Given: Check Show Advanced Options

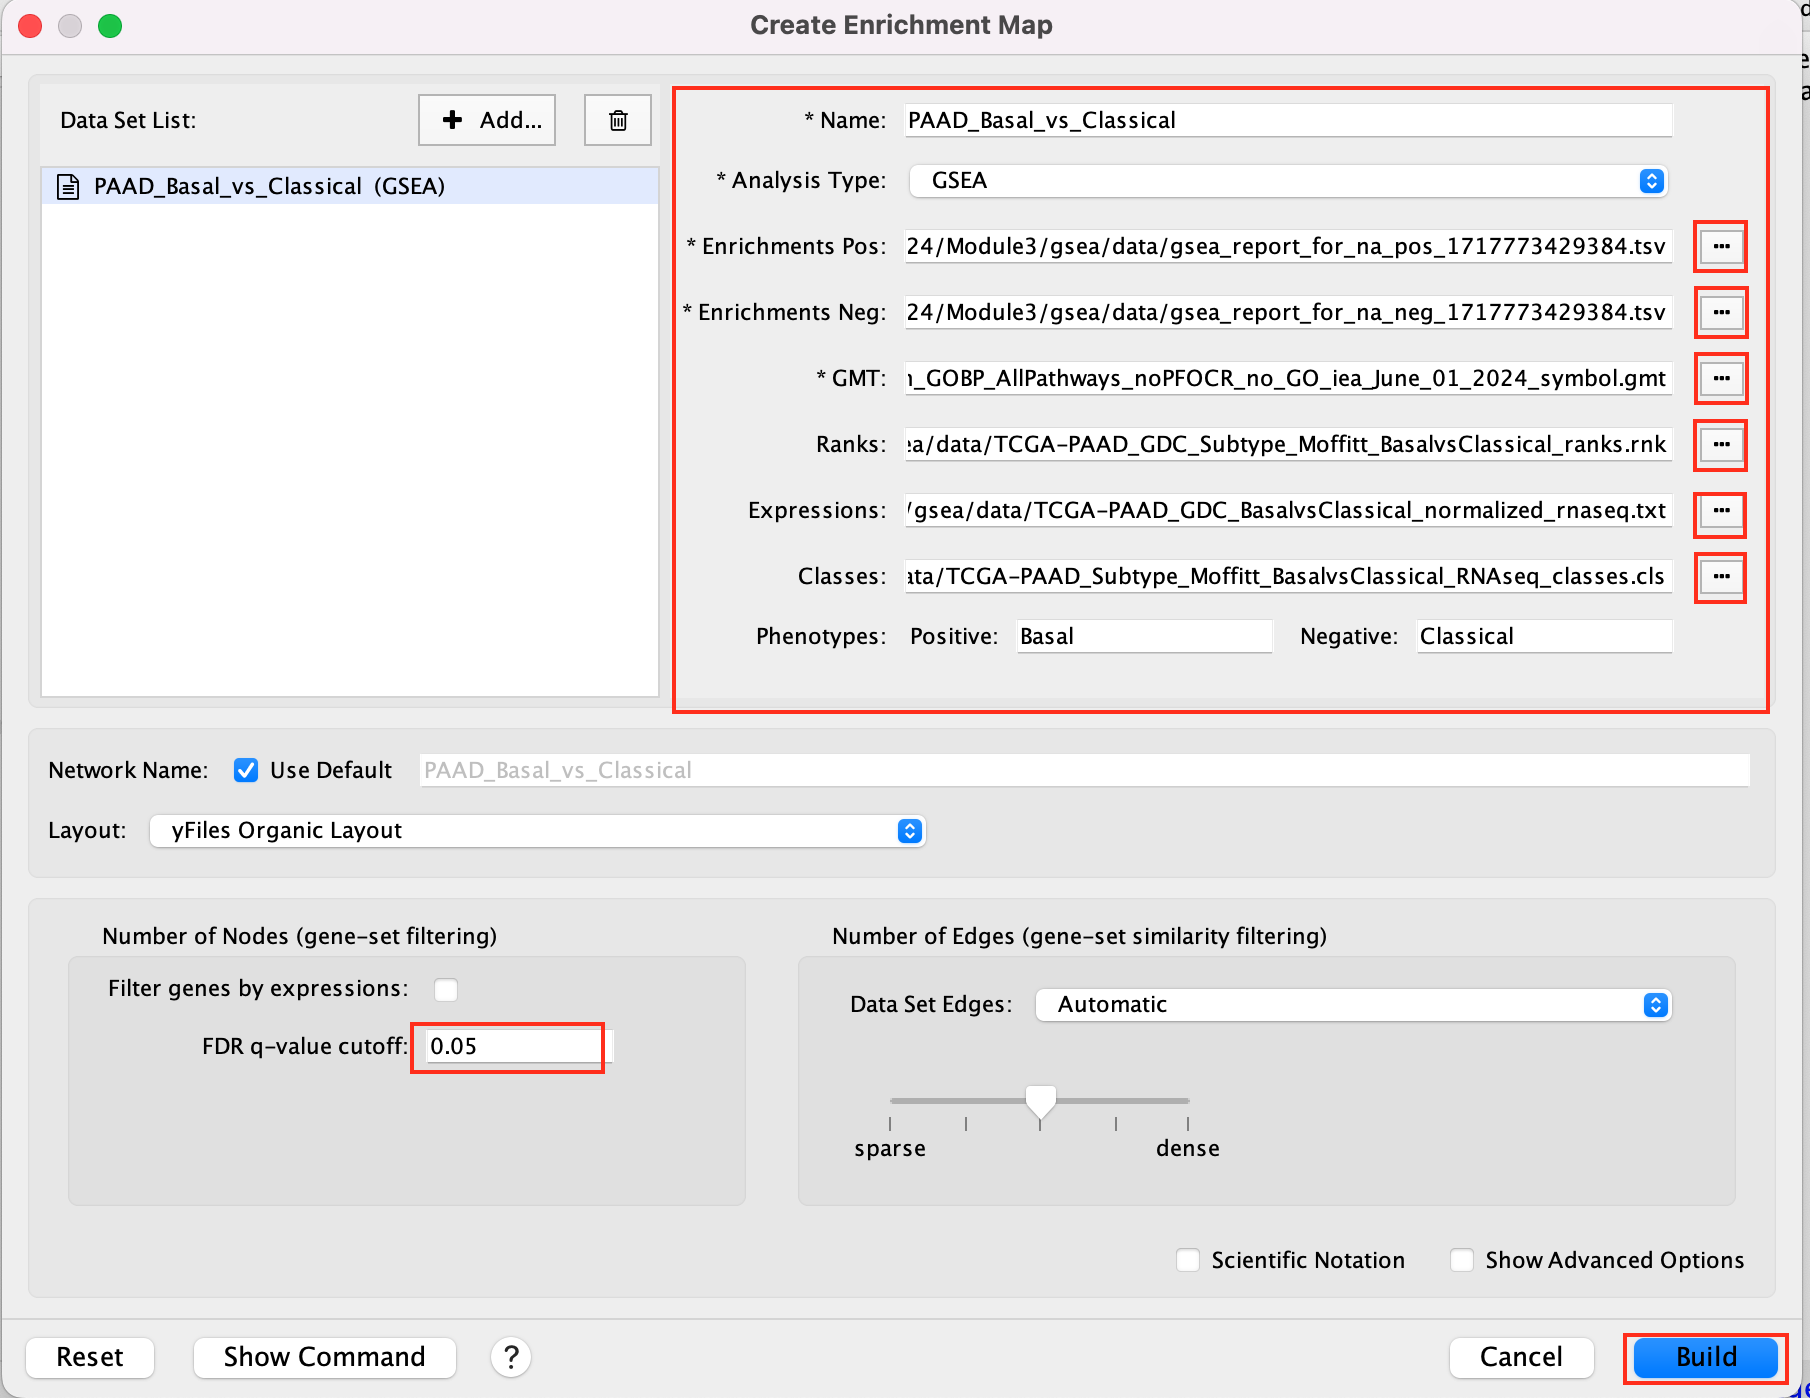Looking at the screenshot, I should tap(1462, 1260).
